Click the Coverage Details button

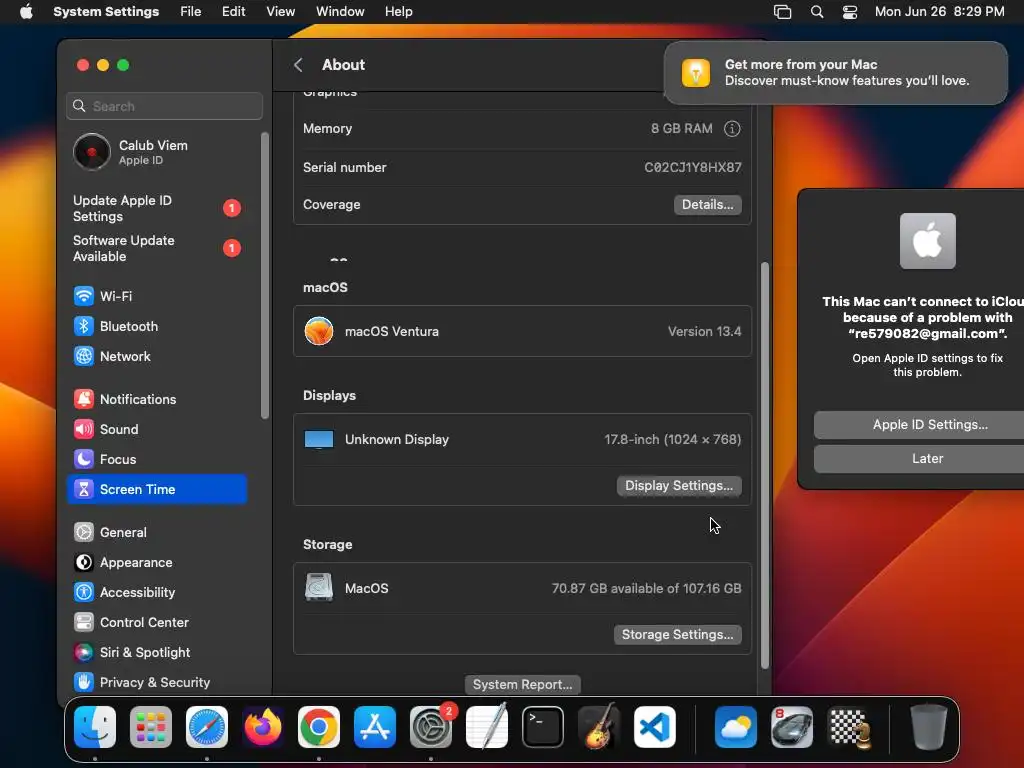[x=707, y=204]
